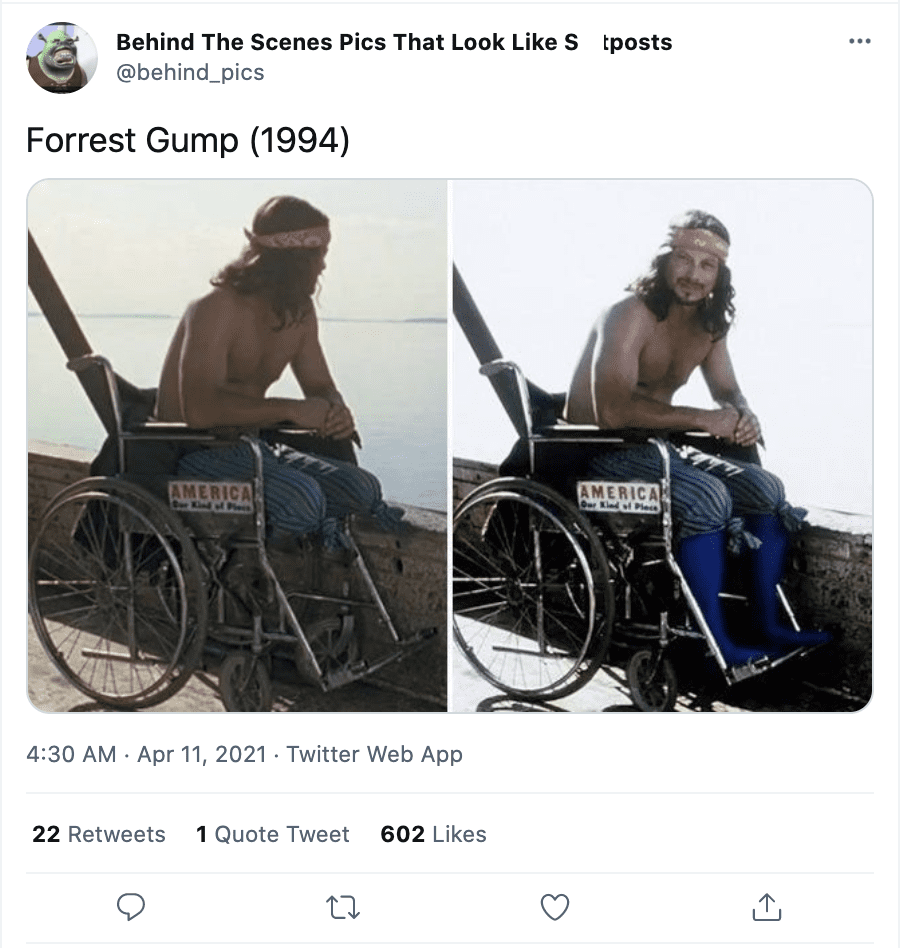Open the share tweet icon
The height and width of the screenshot is (948, 902).
click(767, 906)
